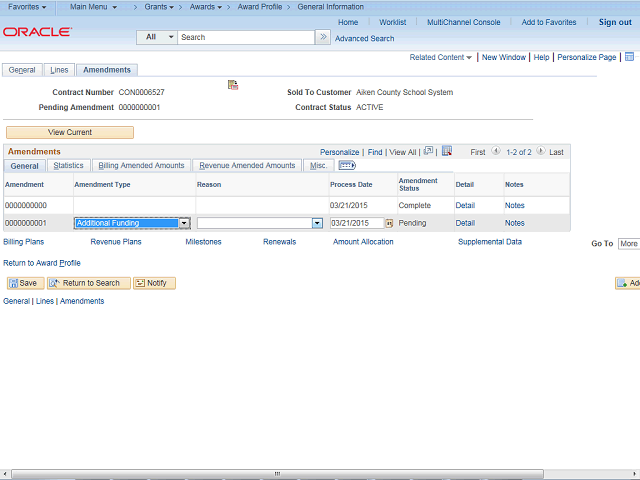Open the All search category dropdown

pyautogui.click(x=157, y=37)
